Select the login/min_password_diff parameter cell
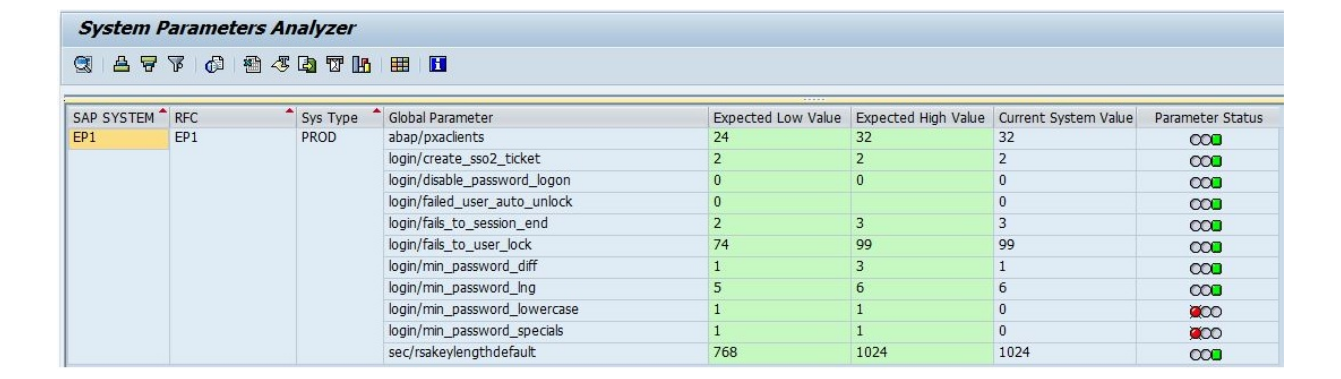This screenshot has width=1341, height=379. [546, 268]
